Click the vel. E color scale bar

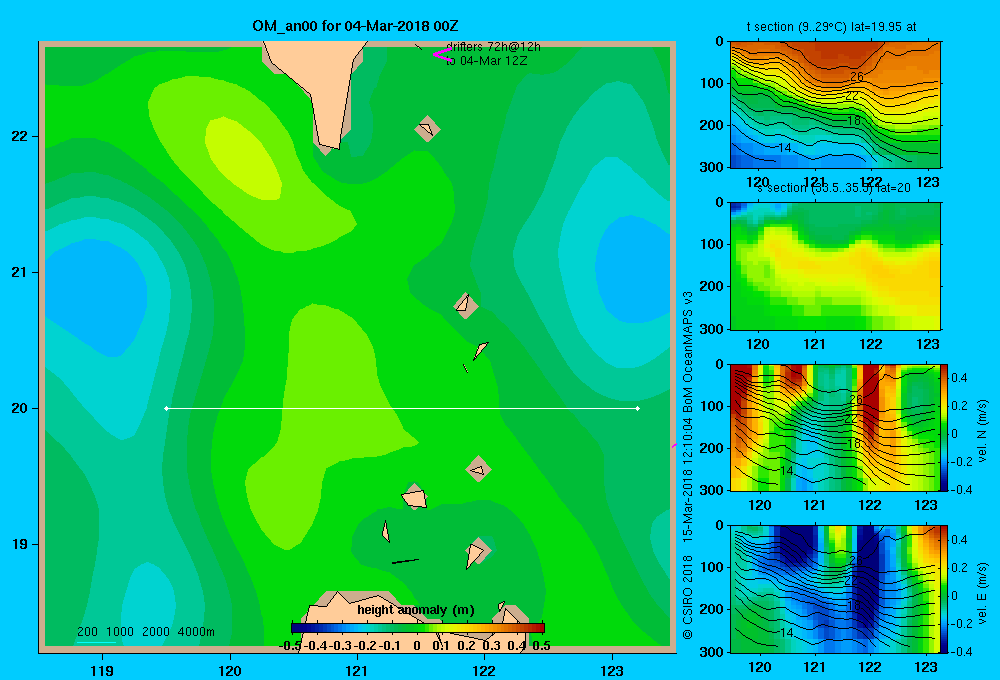tap(945, 589)
